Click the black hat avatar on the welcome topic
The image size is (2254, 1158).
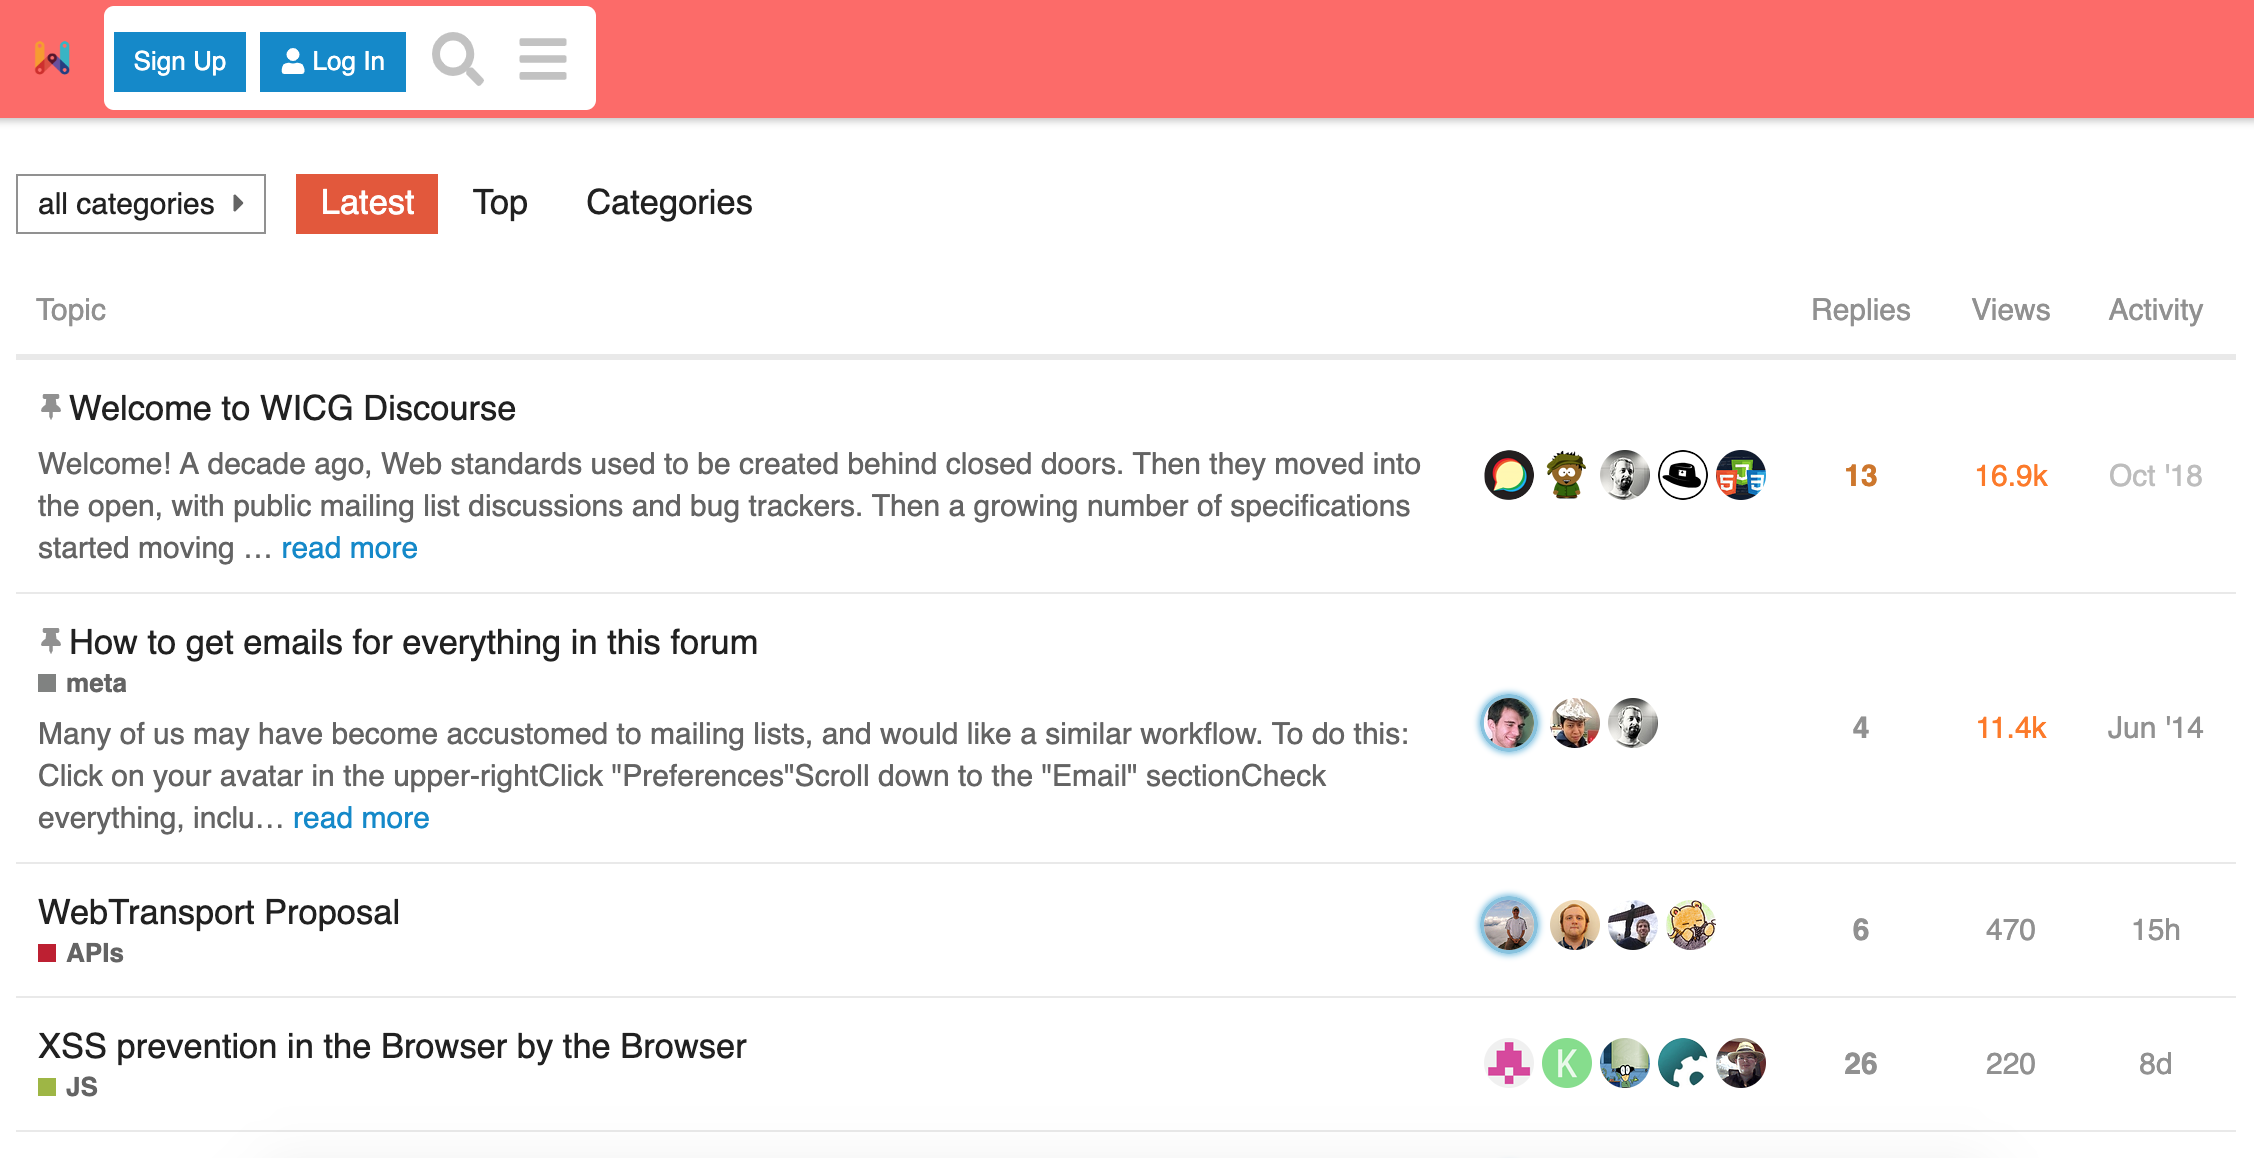[1682, 475]
